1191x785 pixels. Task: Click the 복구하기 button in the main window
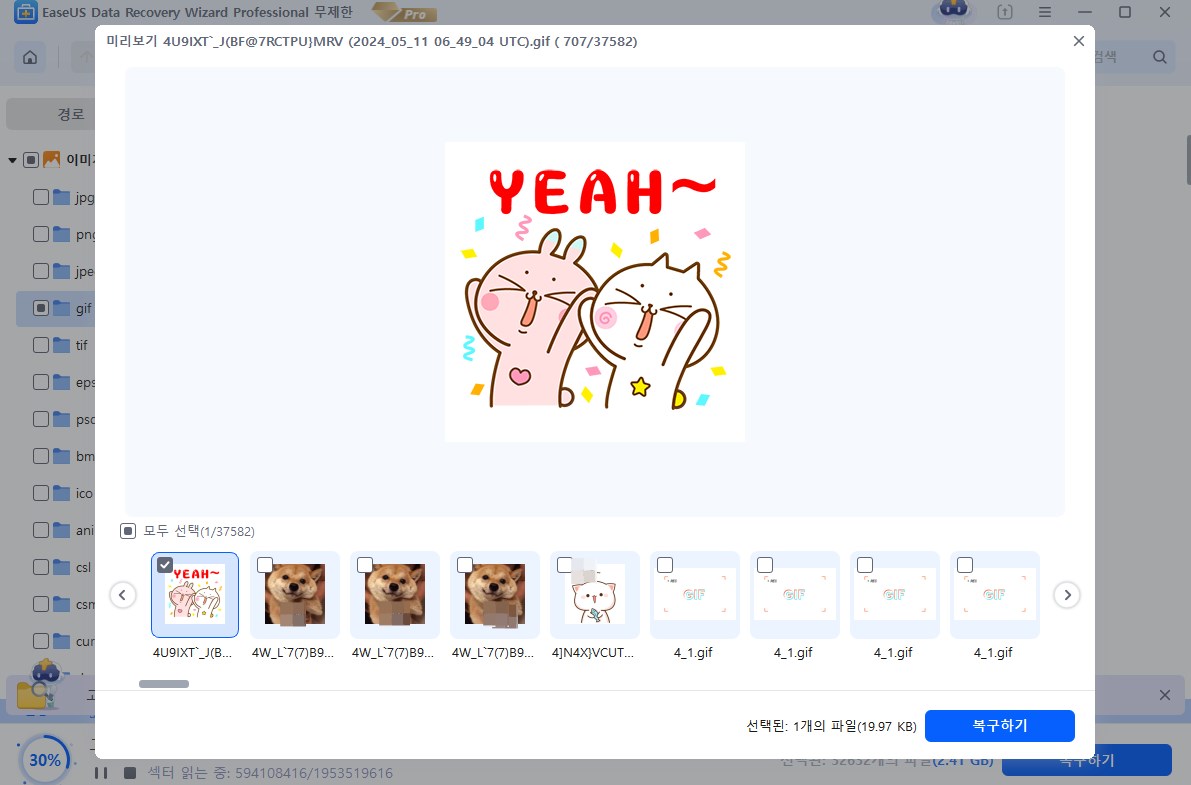(x=1087, y=760)
